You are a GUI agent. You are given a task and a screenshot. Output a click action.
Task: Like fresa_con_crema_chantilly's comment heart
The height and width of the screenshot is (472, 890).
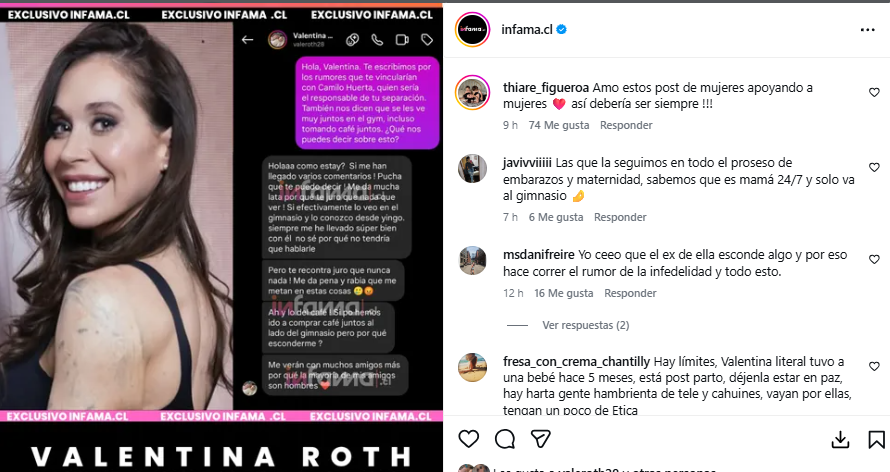pyautogui.click(x=874, y=366)
